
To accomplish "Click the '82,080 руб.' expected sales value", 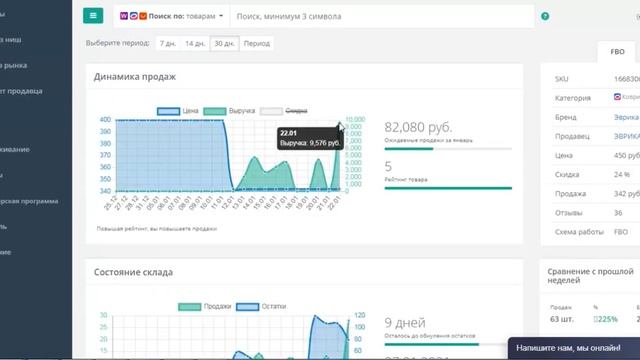I will (418, 127).
